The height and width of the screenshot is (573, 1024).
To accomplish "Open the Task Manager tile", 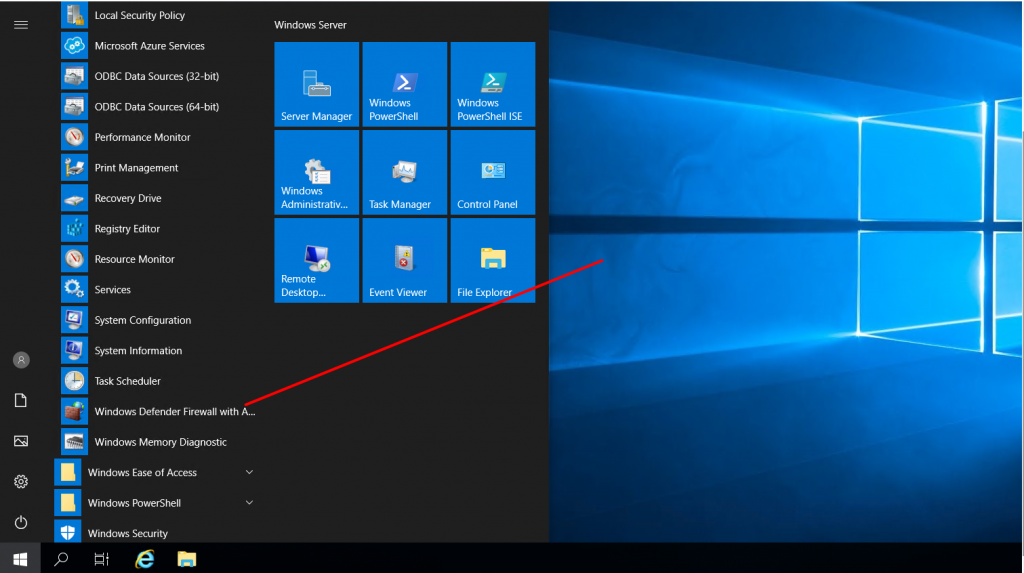I will point(405,172).
